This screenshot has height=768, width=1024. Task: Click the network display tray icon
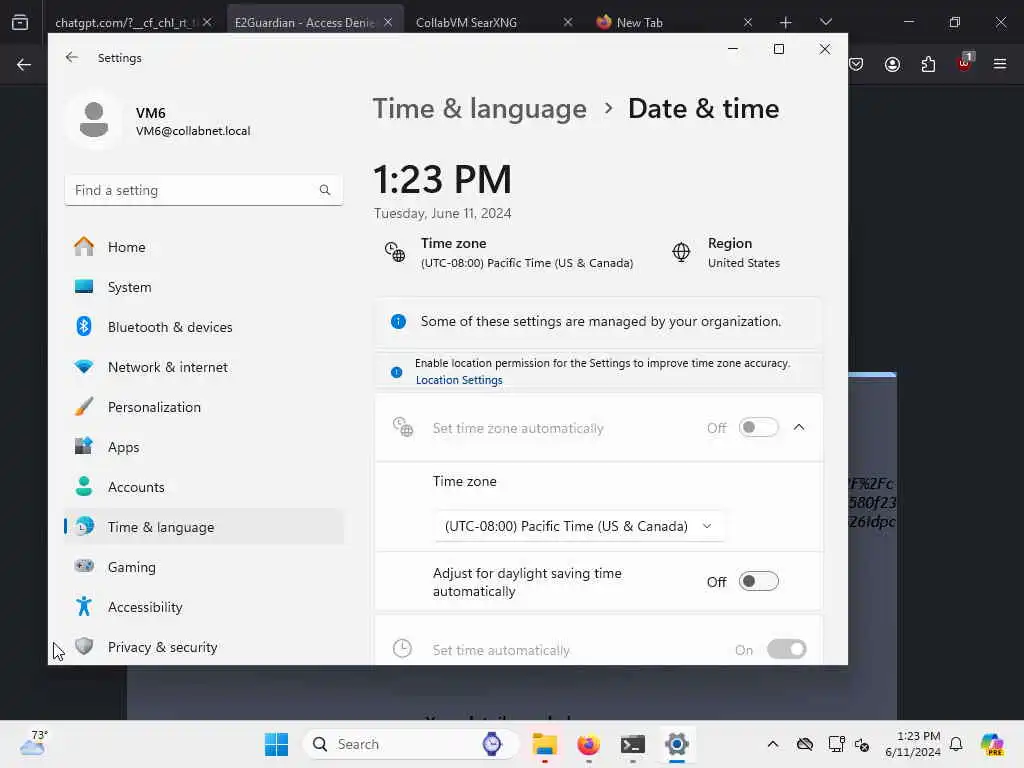point(836,744)
